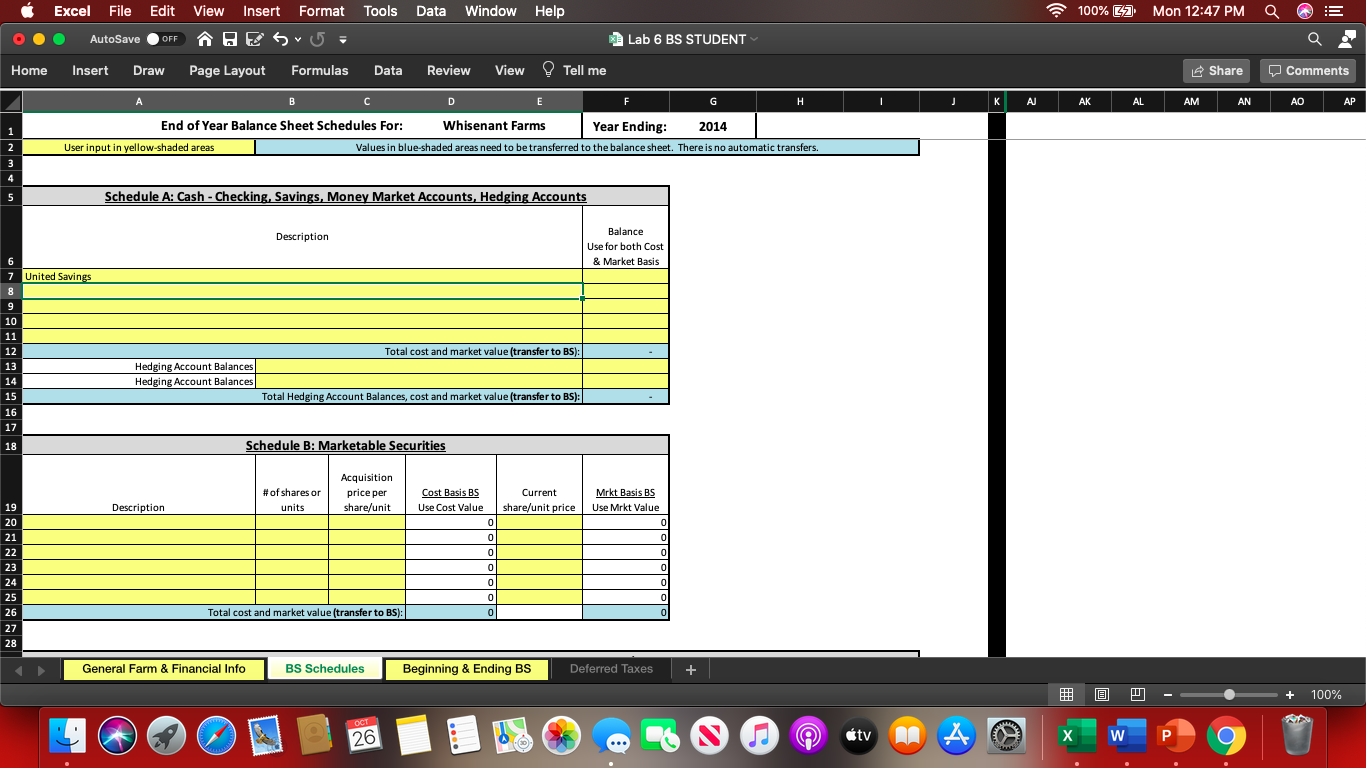Go to previous sheet tab arrow
The width and height of the screenshot is (1366, 768).
pyautogui.click(x=17, y=670)
